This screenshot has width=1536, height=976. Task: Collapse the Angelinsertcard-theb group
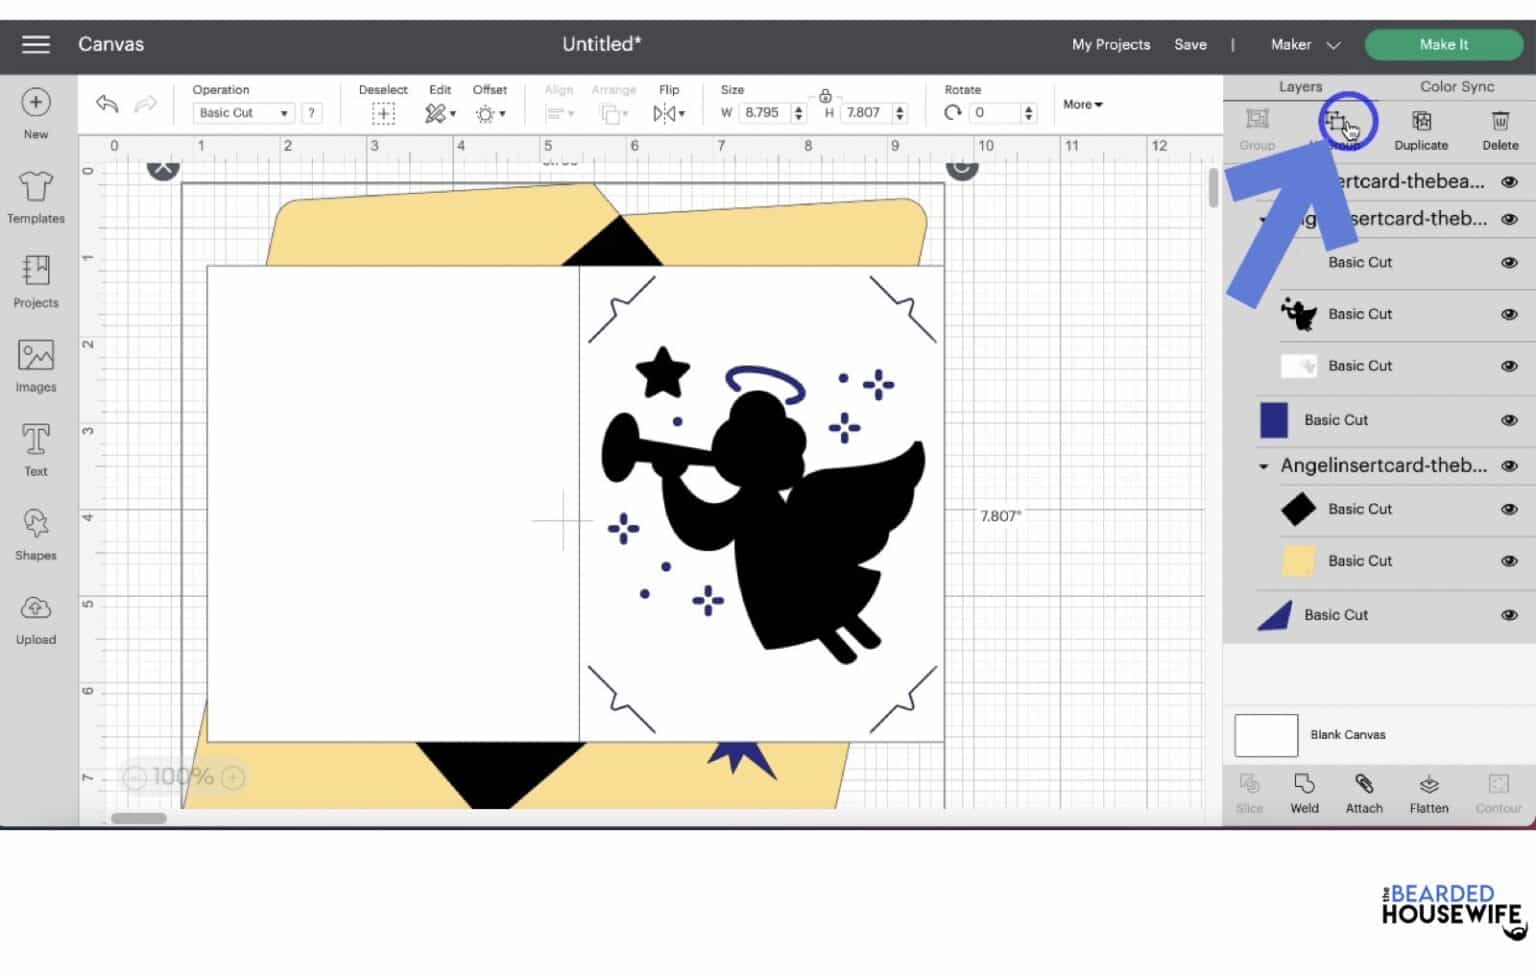pyautogui.click(x=1262, y=465)
